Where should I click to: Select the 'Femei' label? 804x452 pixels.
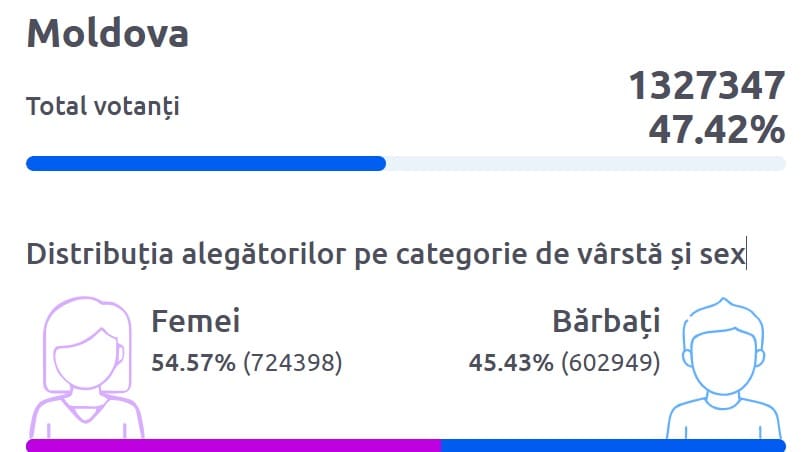tap(196, 322)
